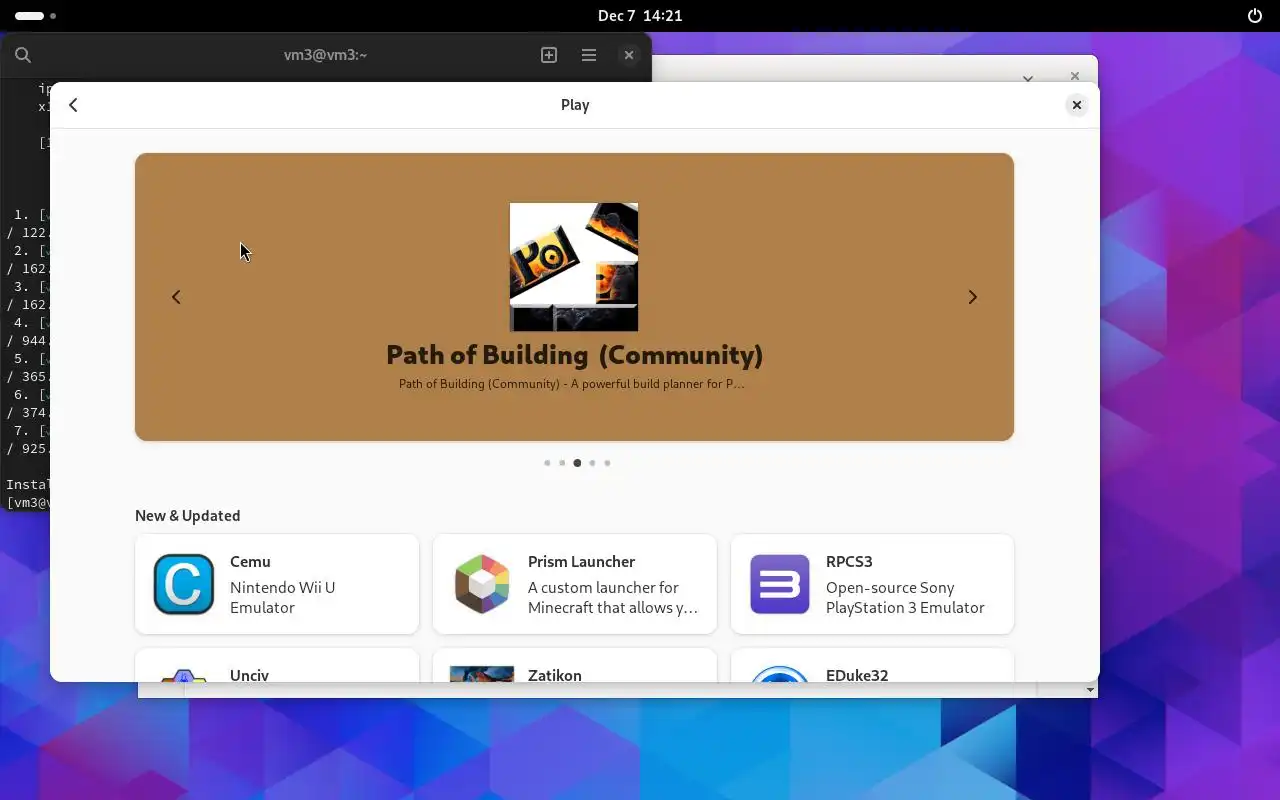1280x800 pixels.
Task: Open the EDuke32 app card
Action: 872,666
